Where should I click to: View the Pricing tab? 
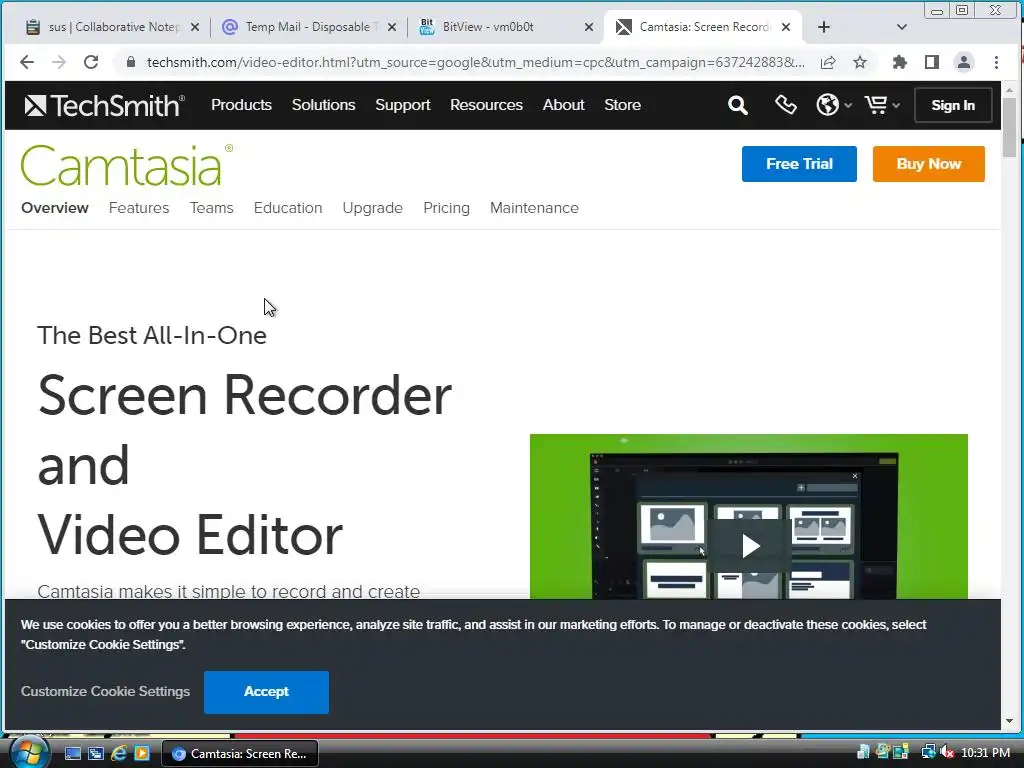(446, 208)
